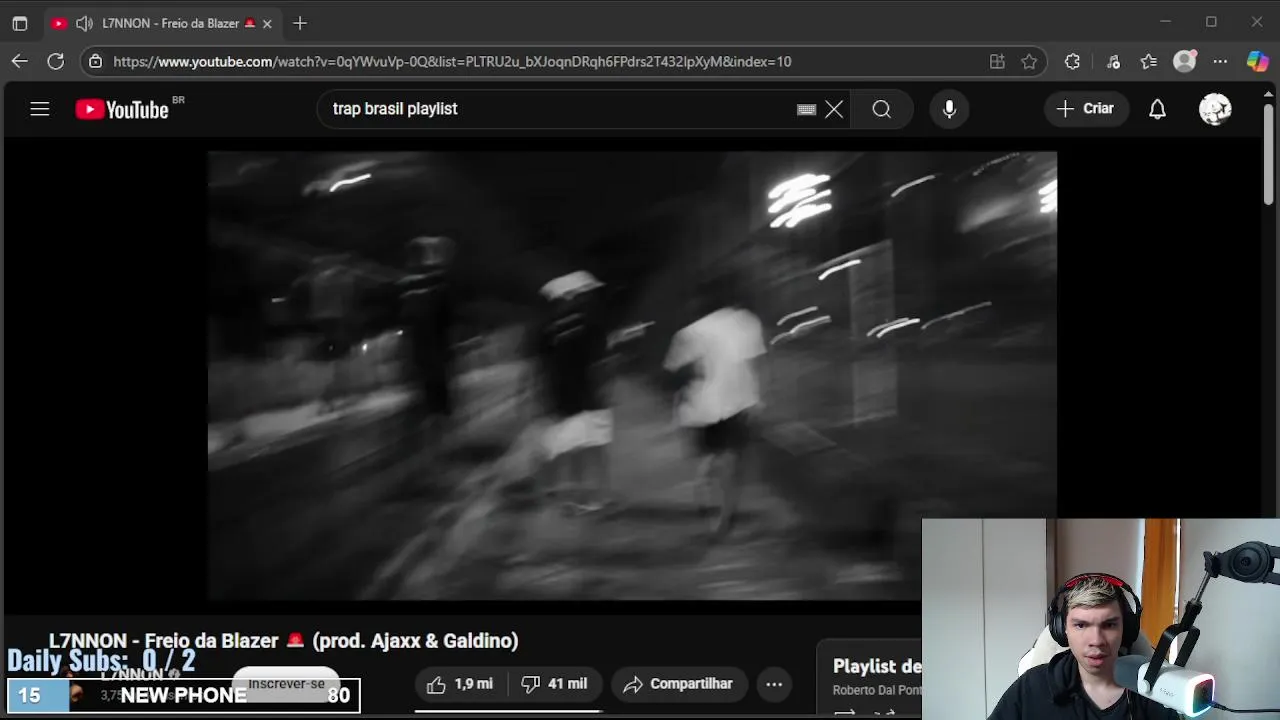Open YouTube notifications bell

click(x=1157, y=109)
